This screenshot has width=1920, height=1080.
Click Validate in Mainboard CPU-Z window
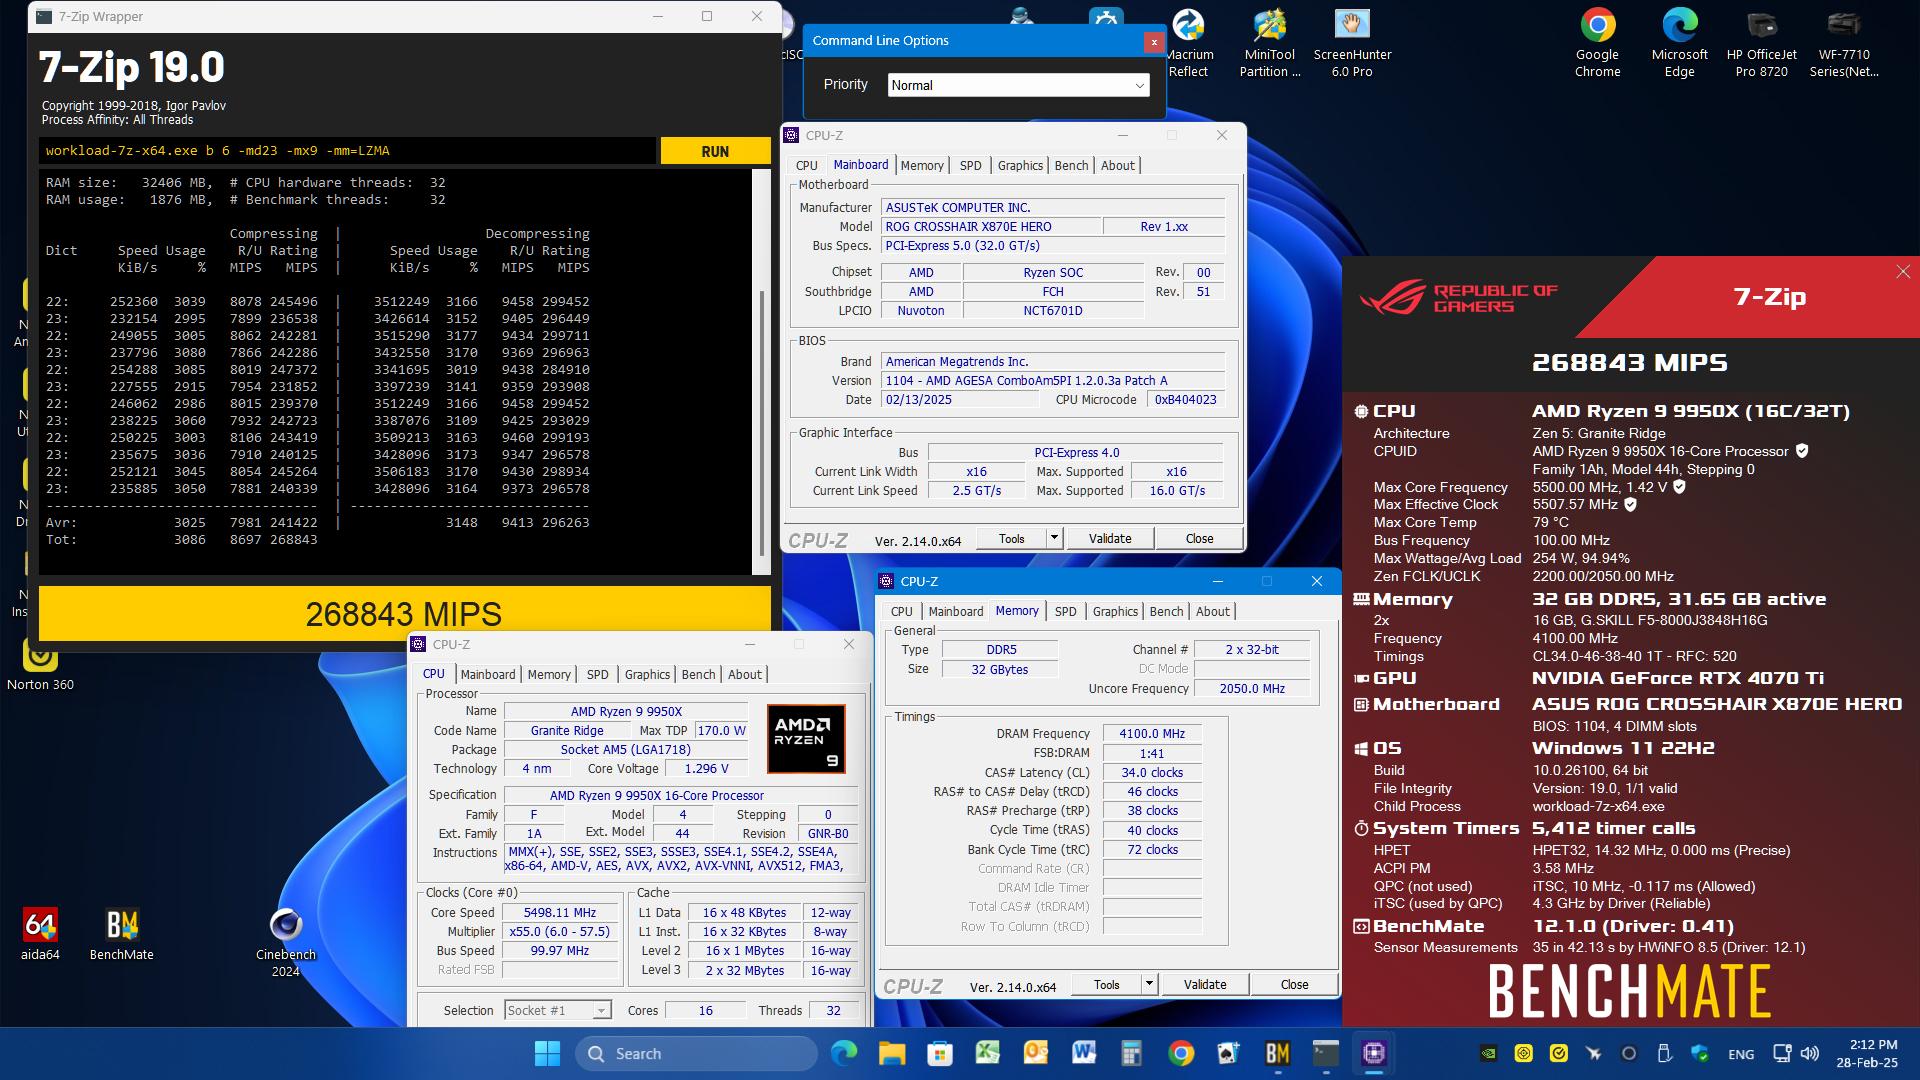point(1110,539)
